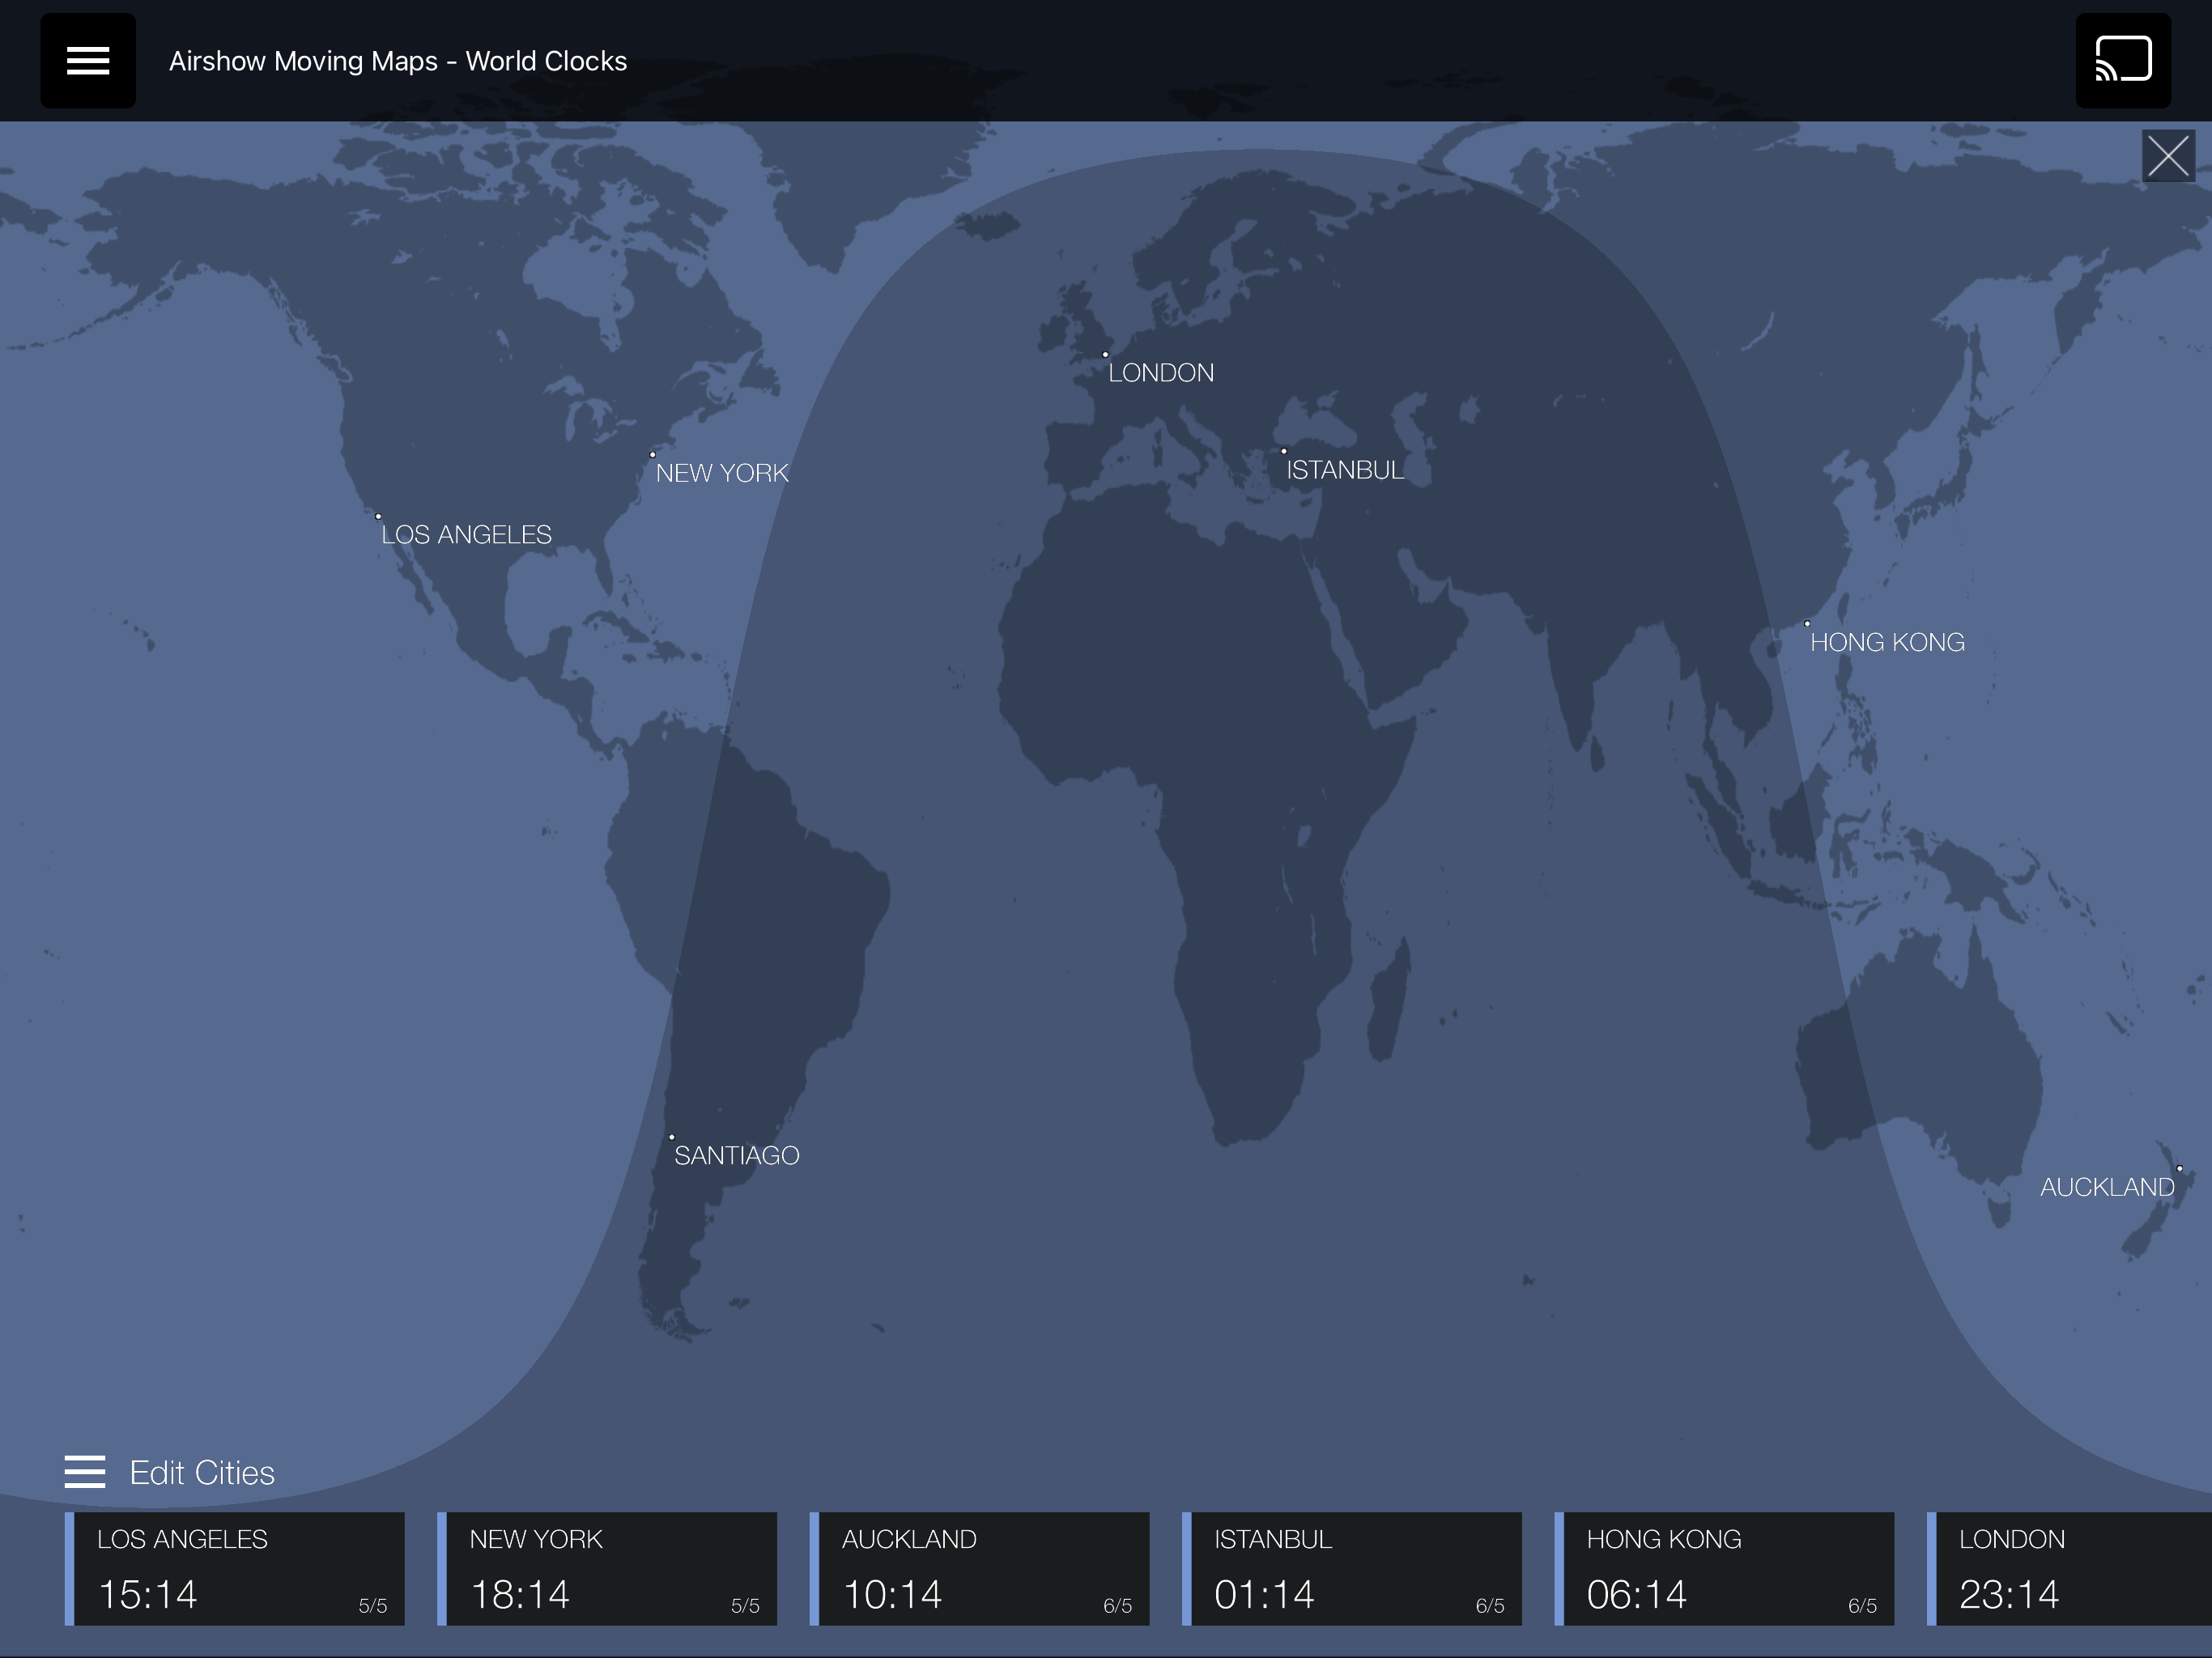Open the hamburger main menu
The height and width of the screenshot is (1658, 2212).
coord(88,60)
